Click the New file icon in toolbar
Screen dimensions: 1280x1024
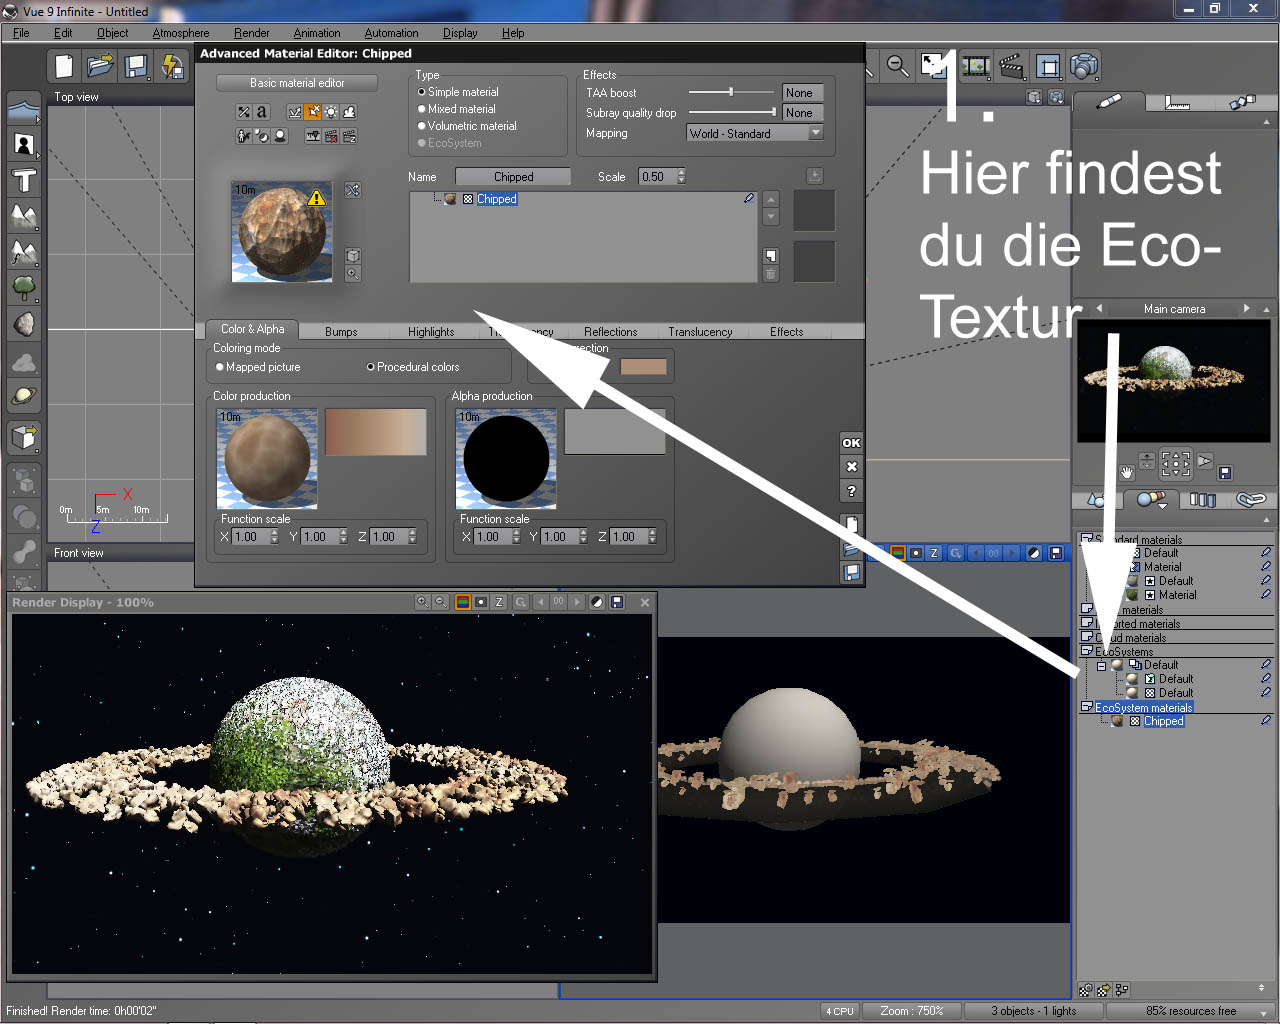[64, 67]
